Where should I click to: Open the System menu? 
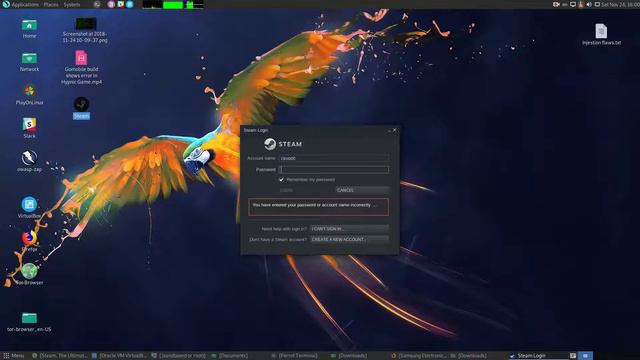point(72,4)
